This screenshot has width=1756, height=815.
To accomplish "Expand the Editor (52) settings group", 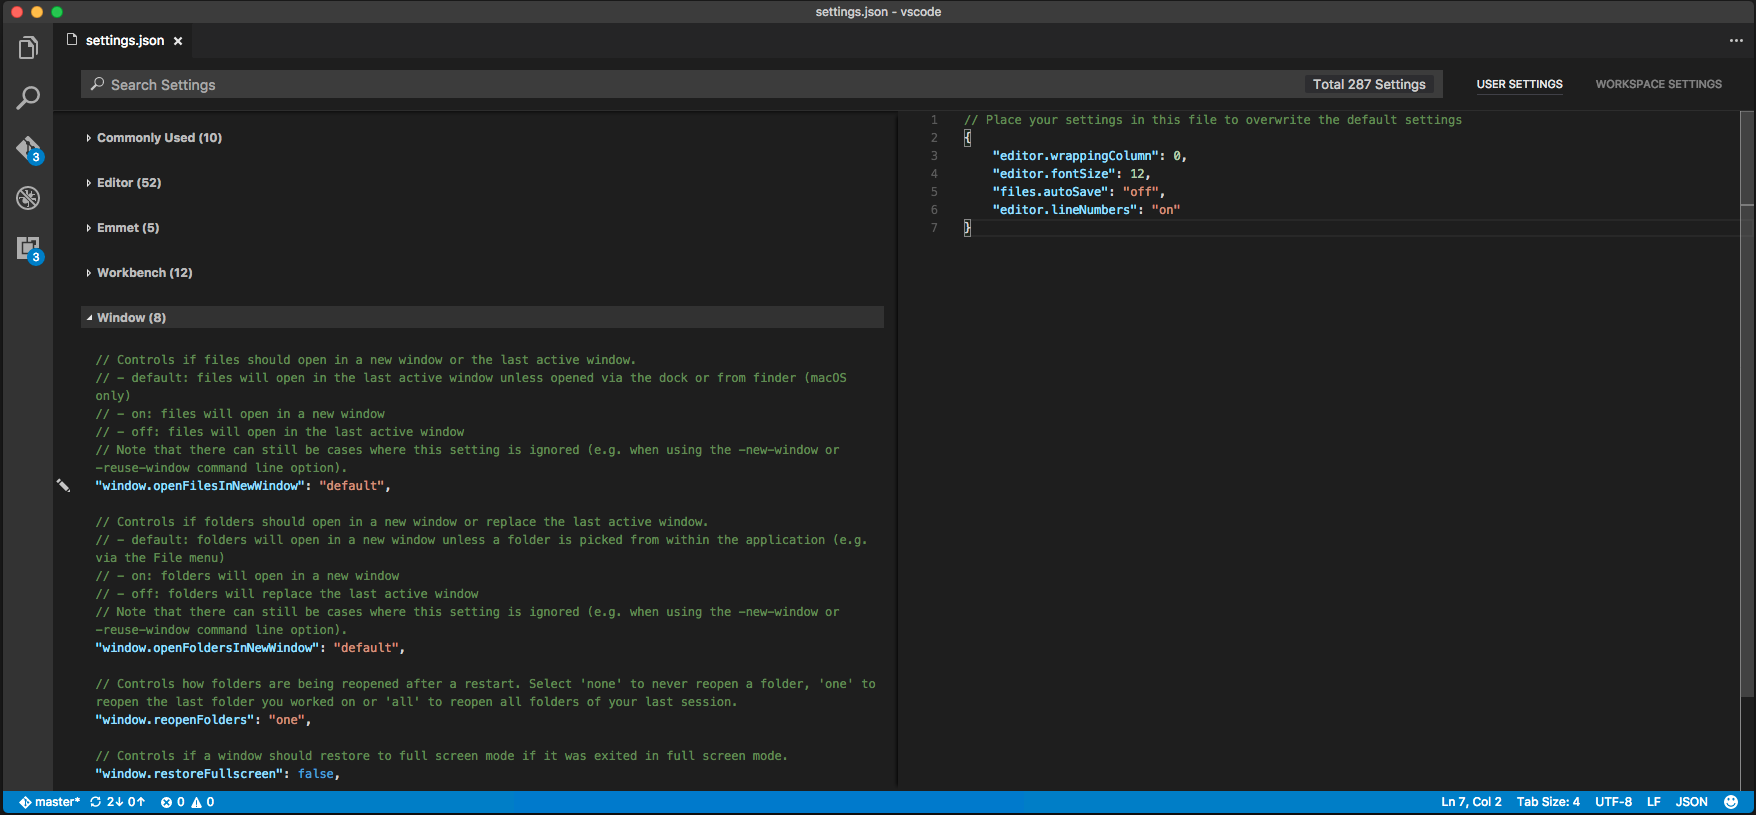I will pos(128,183).
